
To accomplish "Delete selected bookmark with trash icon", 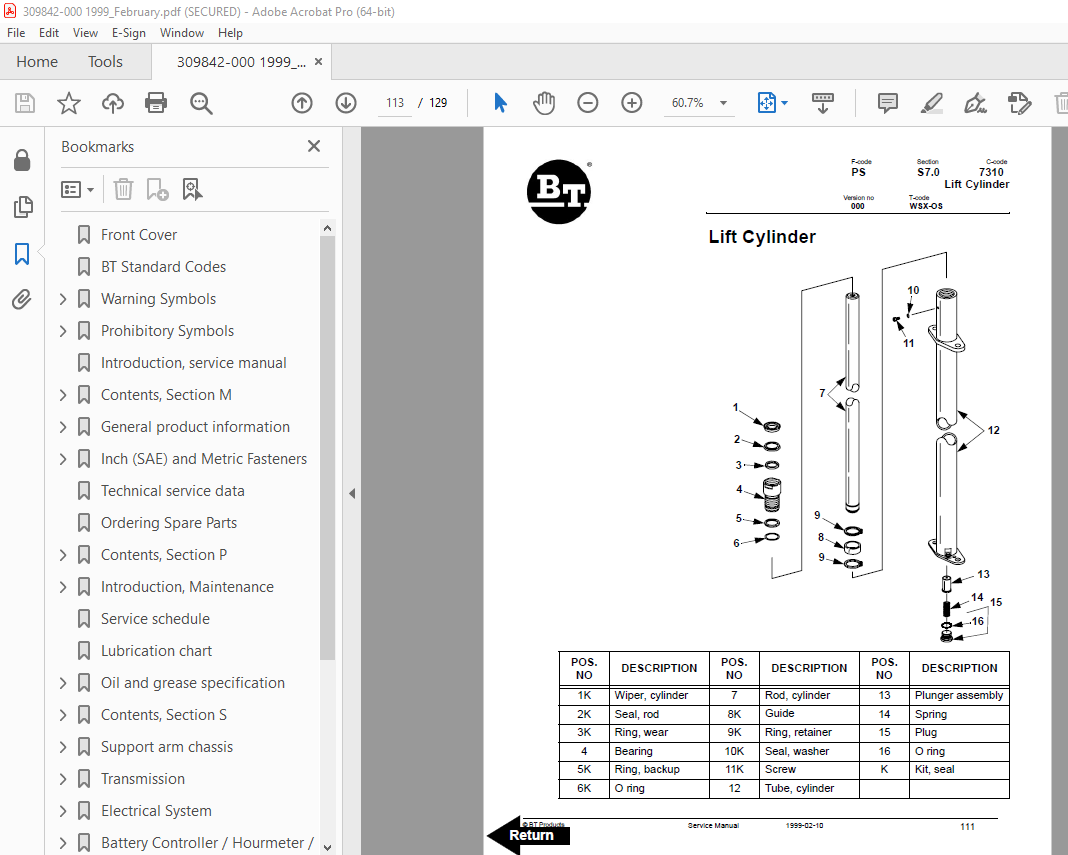I will 123,189.
